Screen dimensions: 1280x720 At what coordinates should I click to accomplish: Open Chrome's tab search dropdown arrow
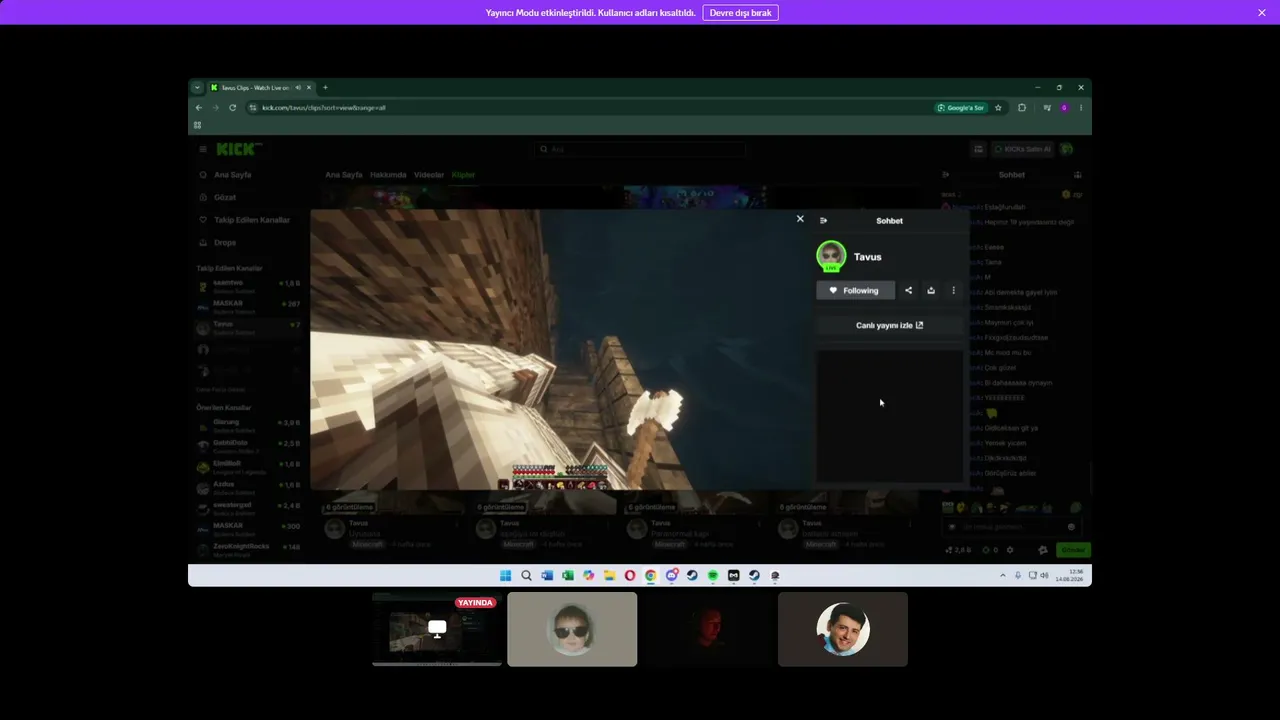point(197,88)
